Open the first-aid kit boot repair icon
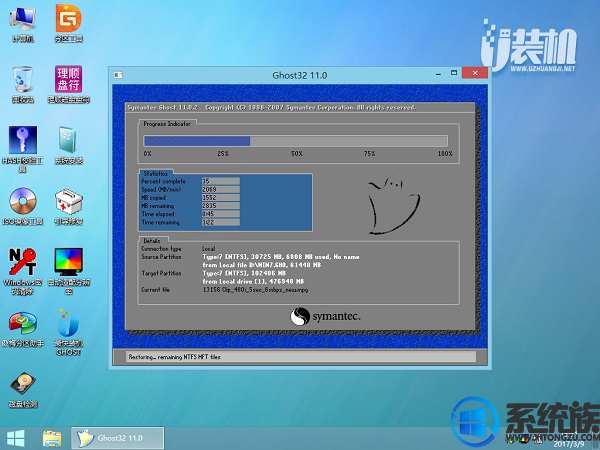Viewport: 600px width, 450px height. click(68, 201)
